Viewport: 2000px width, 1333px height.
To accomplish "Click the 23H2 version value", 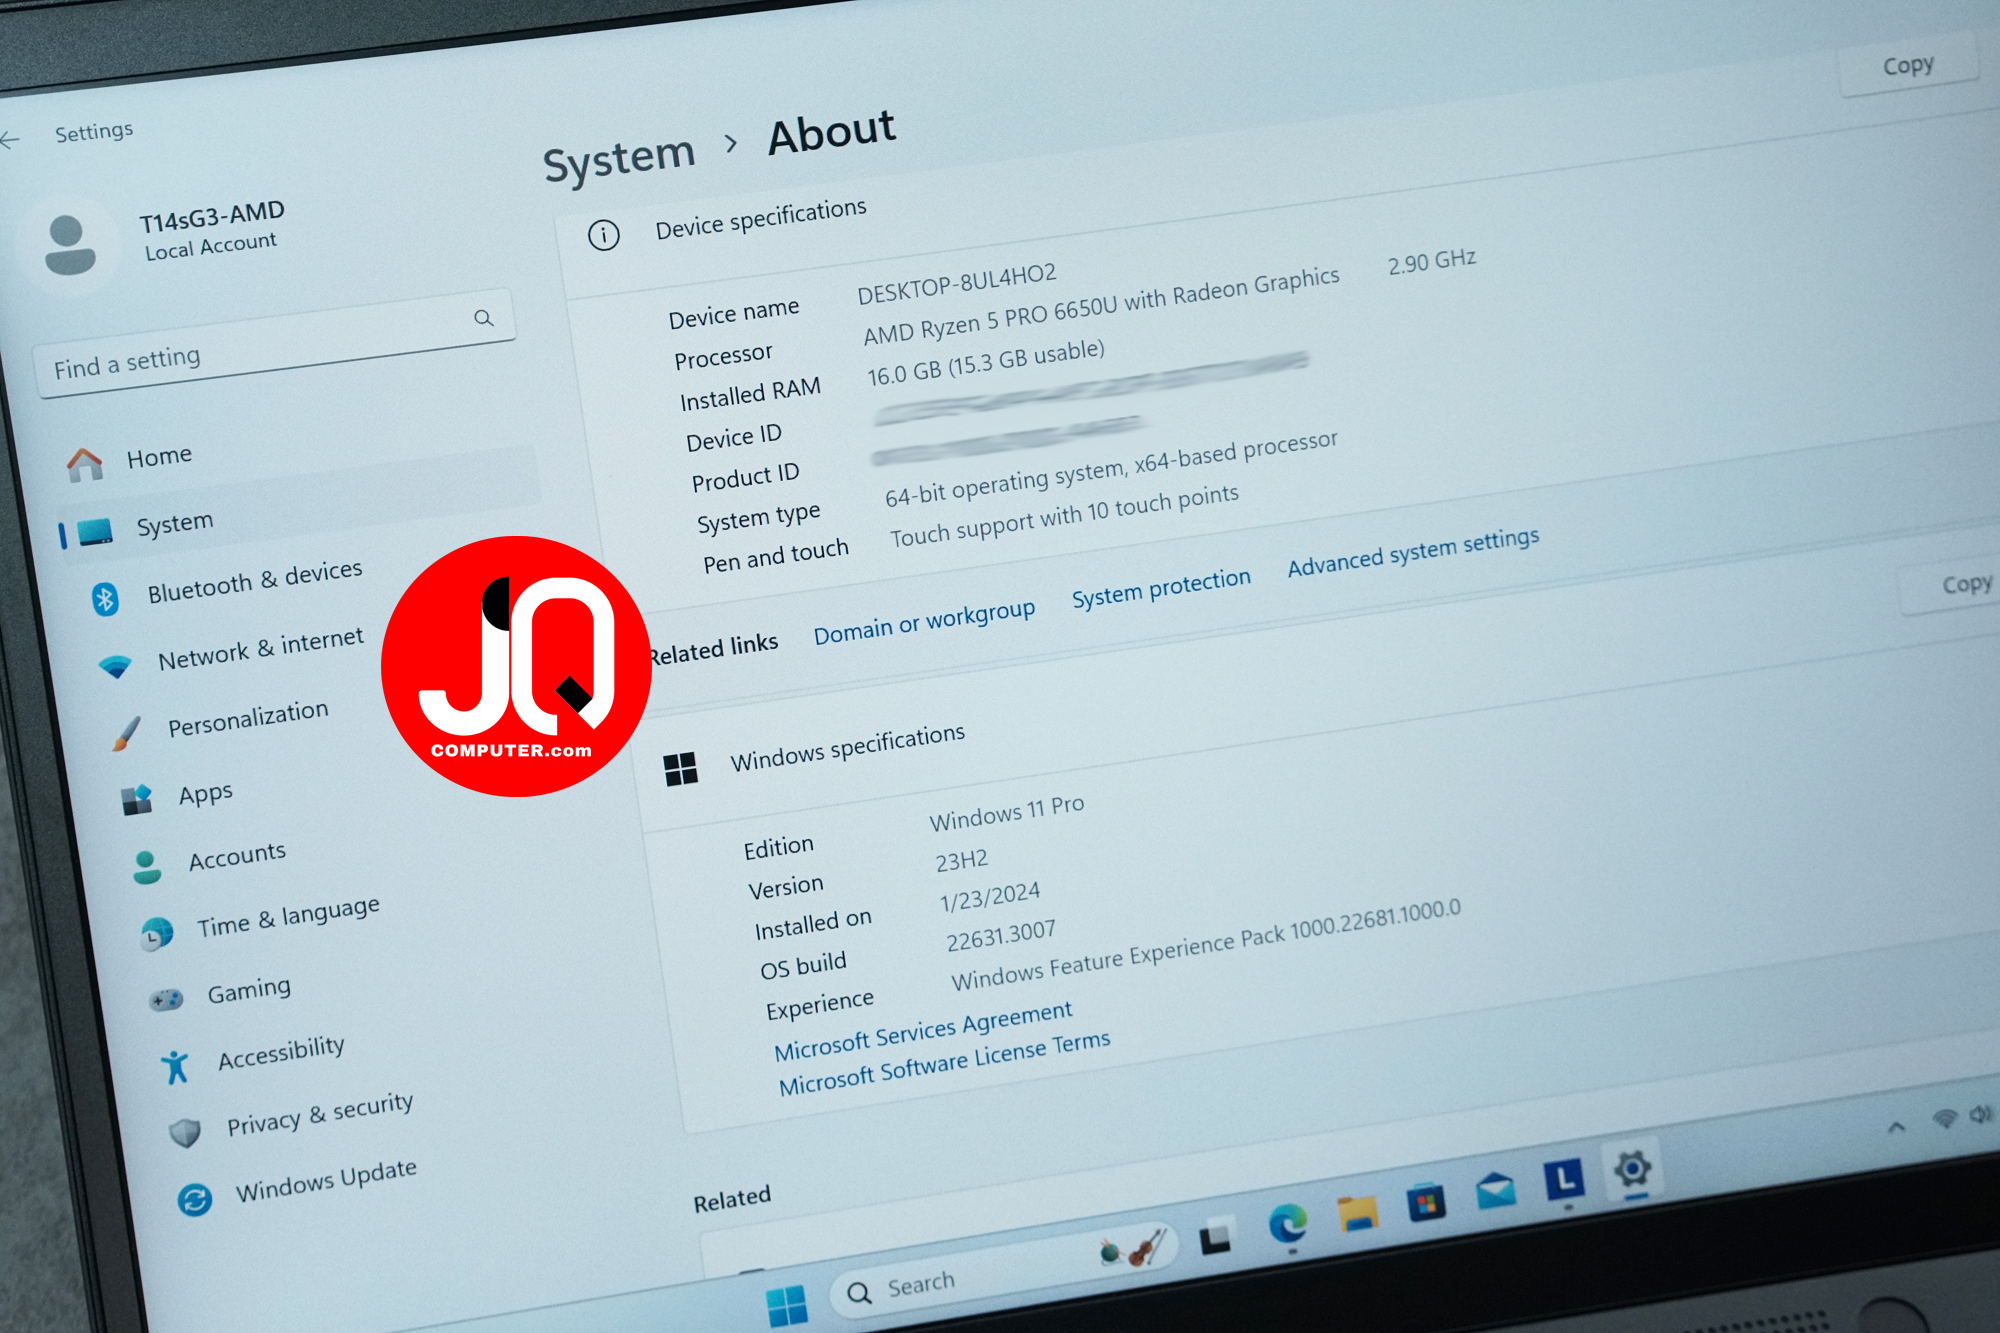I will [962, 860].
